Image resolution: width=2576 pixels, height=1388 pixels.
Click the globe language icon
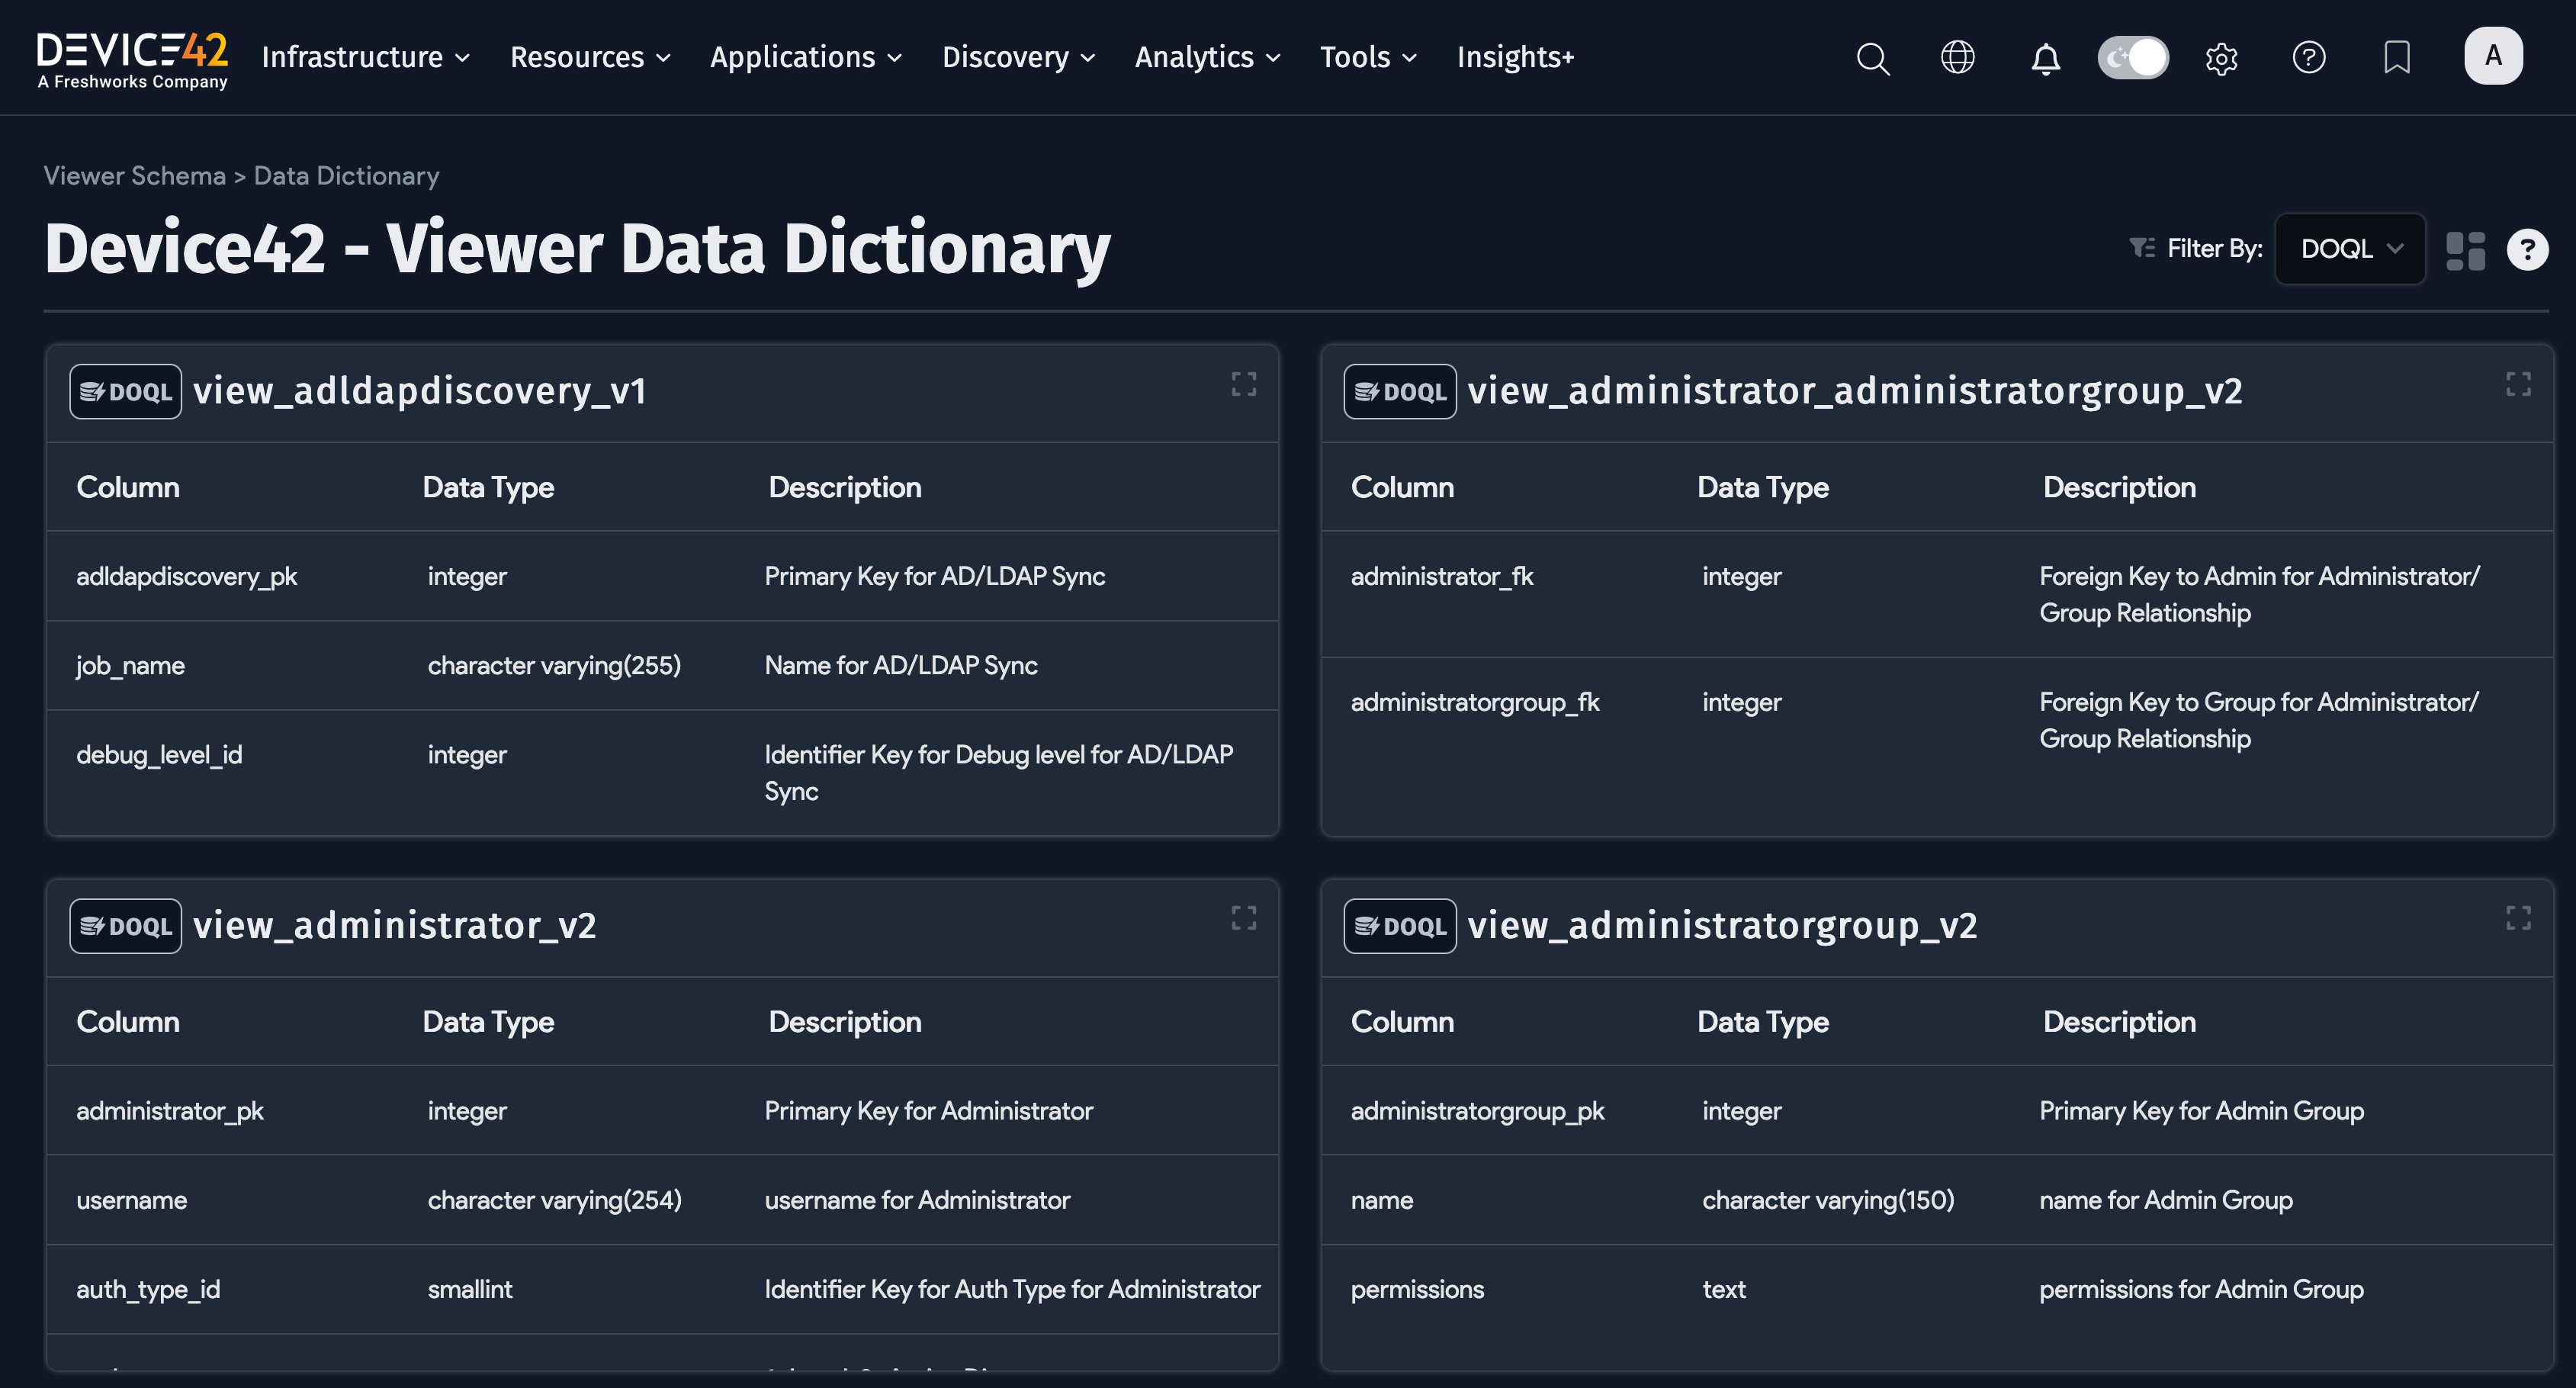pos(1957,57)
